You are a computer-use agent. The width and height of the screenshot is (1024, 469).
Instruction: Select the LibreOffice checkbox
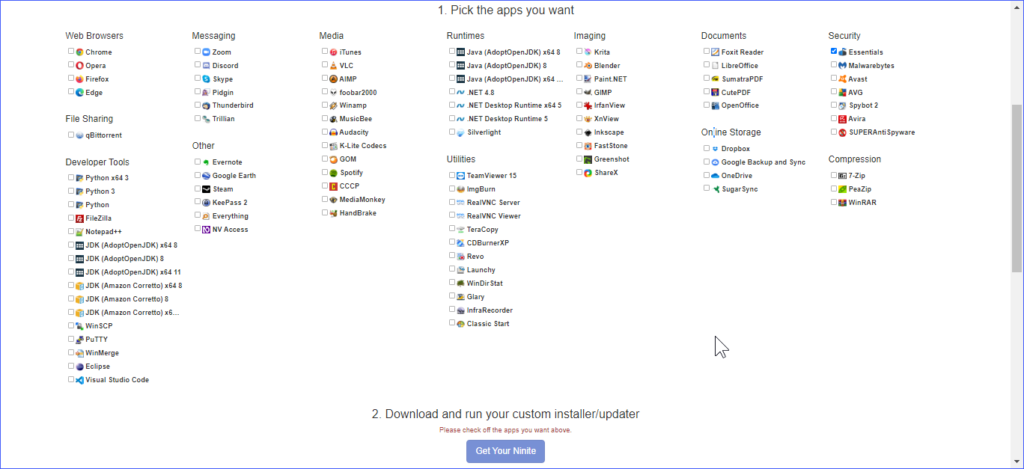point(707,65)
